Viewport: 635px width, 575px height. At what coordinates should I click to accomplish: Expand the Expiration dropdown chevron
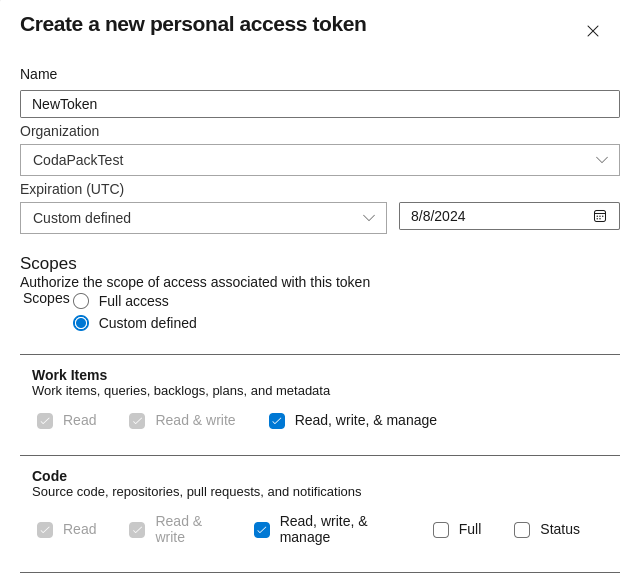click(369, 218)
